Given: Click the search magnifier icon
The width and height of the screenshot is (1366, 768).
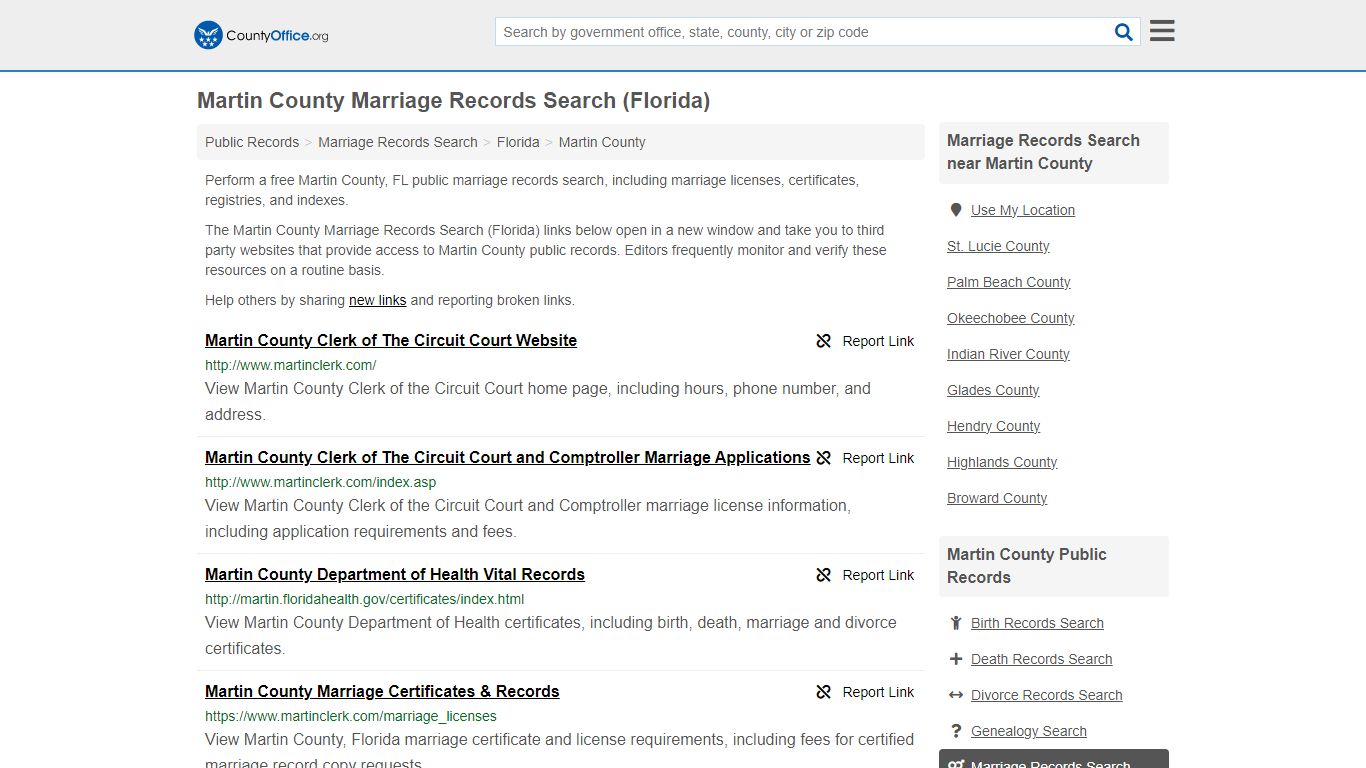Looking at the screenshot, I should [x=1124, y=32].
